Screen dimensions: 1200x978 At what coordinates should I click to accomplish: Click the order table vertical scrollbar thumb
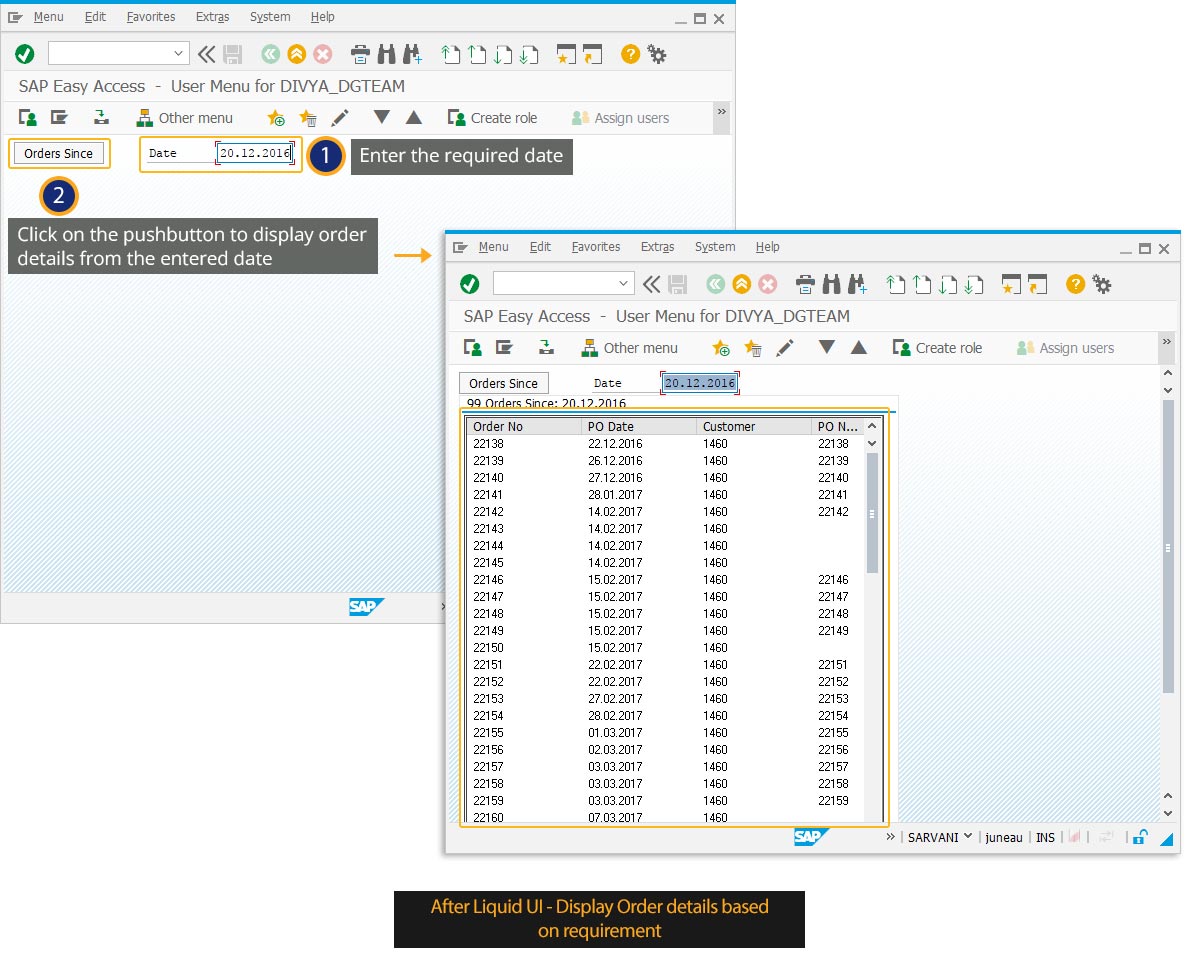click(872, 513)
